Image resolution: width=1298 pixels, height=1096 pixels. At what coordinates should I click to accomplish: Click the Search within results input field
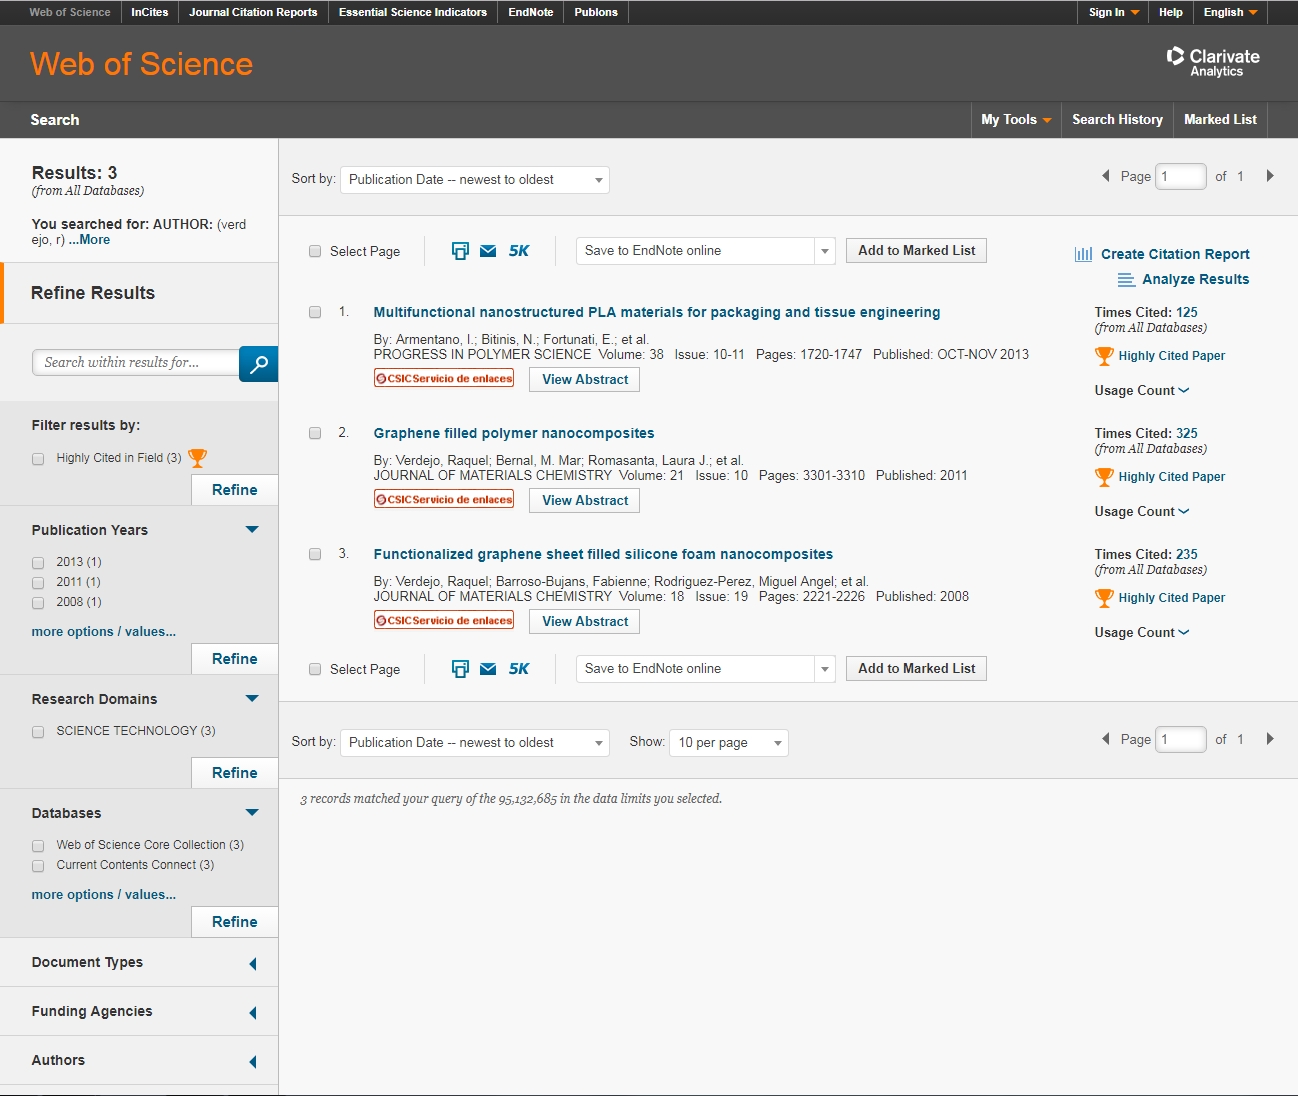click(x=136, y=363)
